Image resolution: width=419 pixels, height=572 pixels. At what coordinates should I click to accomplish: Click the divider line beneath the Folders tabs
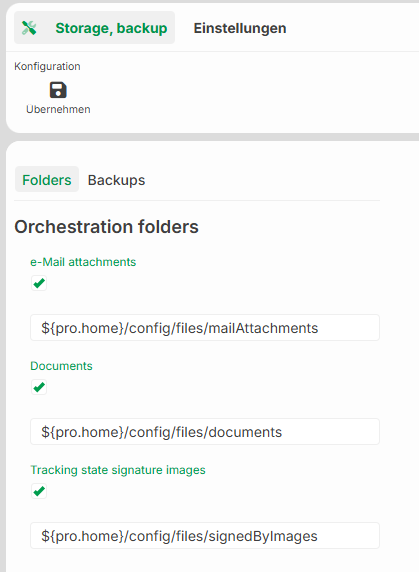coord(197,200)
